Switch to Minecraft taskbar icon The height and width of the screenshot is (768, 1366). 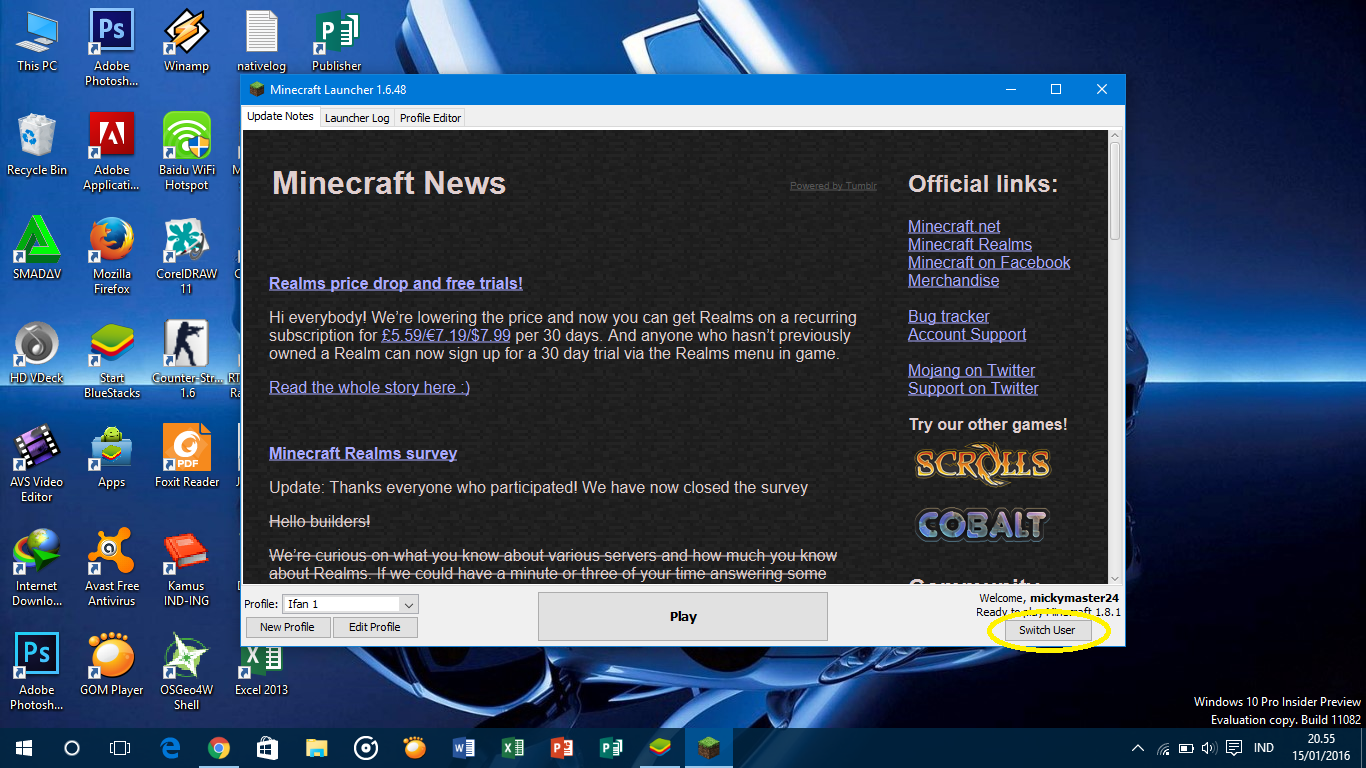[x=708, y=748]
